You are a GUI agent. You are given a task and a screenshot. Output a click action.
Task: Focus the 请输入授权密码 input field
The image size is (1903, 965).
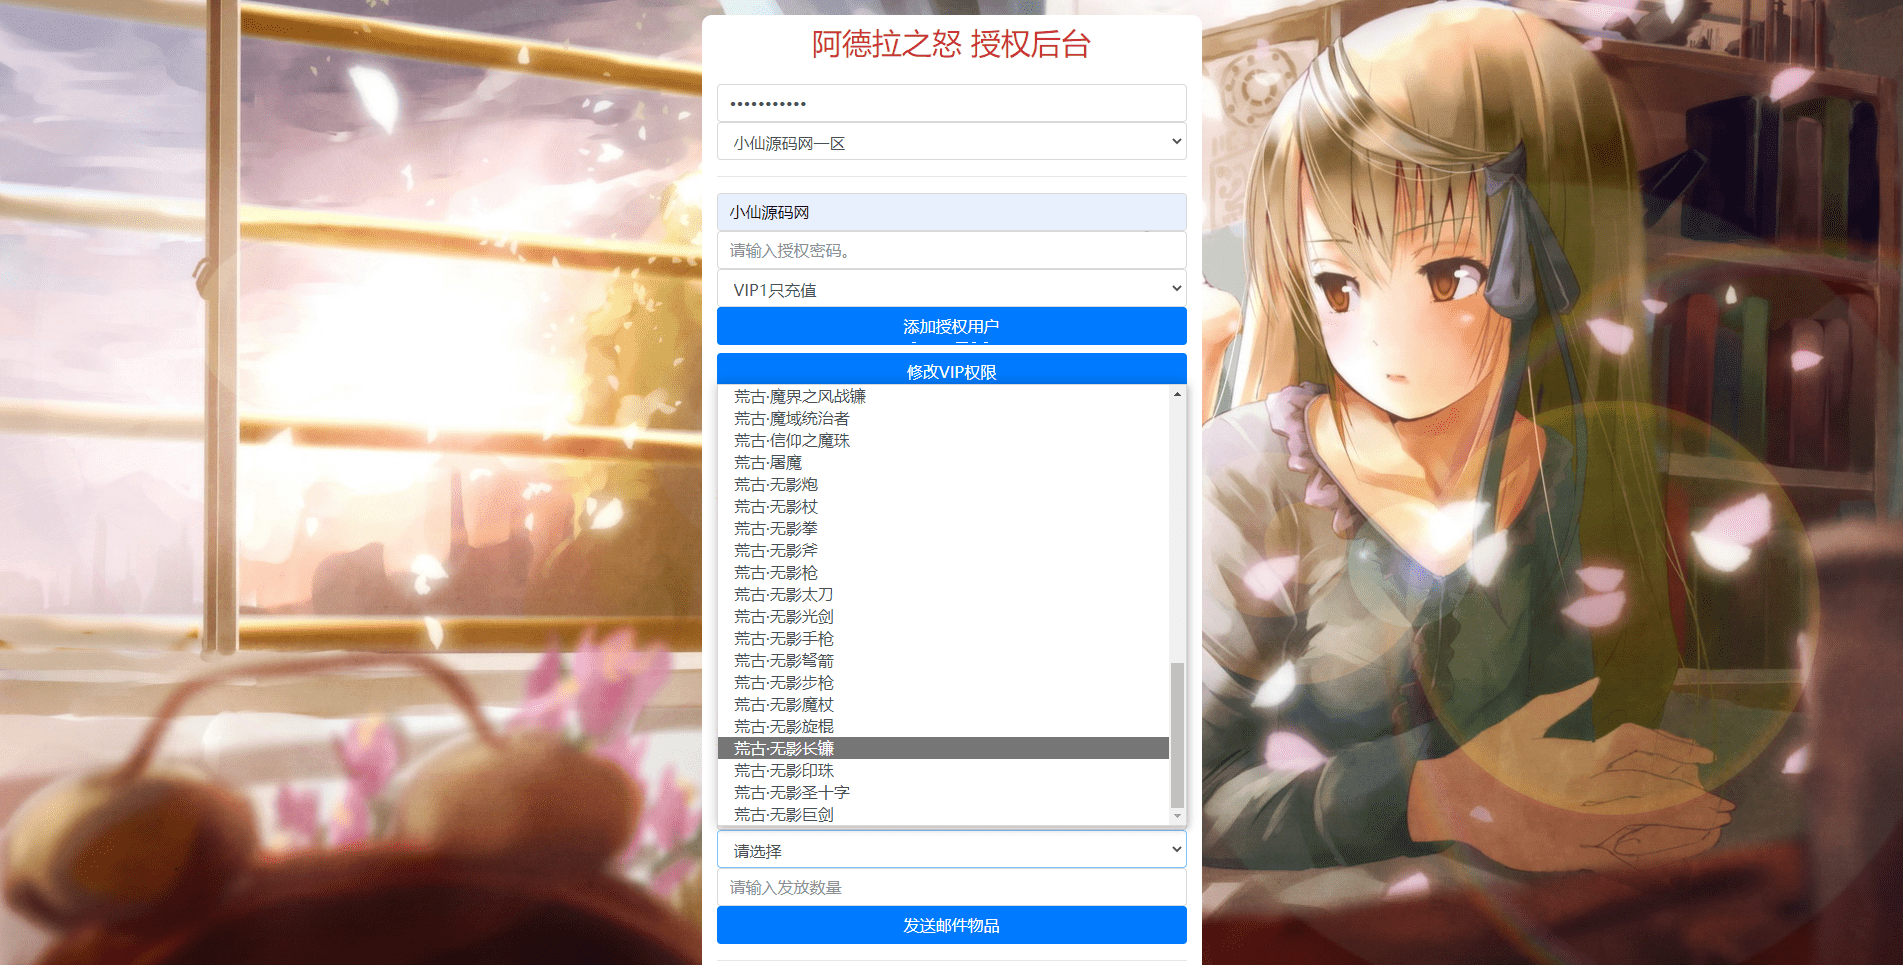click(x=951, y=250)
